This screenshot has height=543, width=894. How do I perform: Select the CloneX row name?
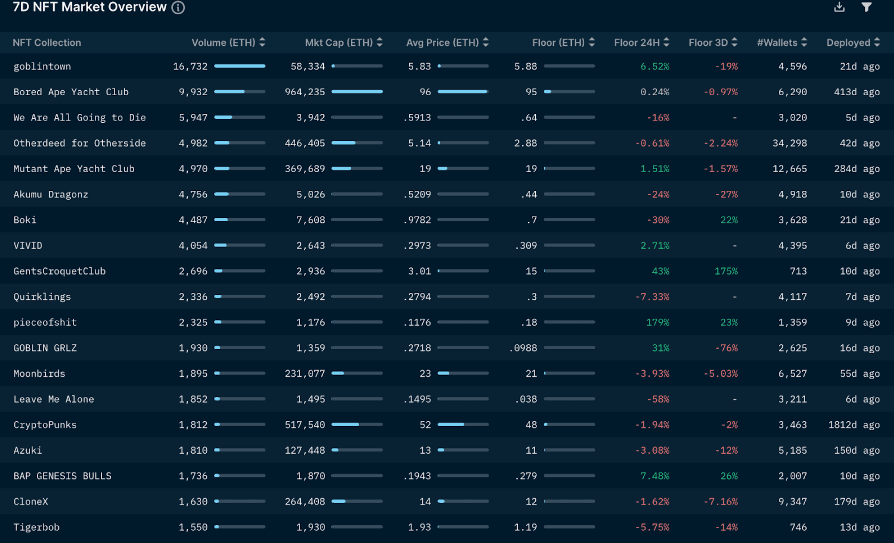click(x=31, y=501)
